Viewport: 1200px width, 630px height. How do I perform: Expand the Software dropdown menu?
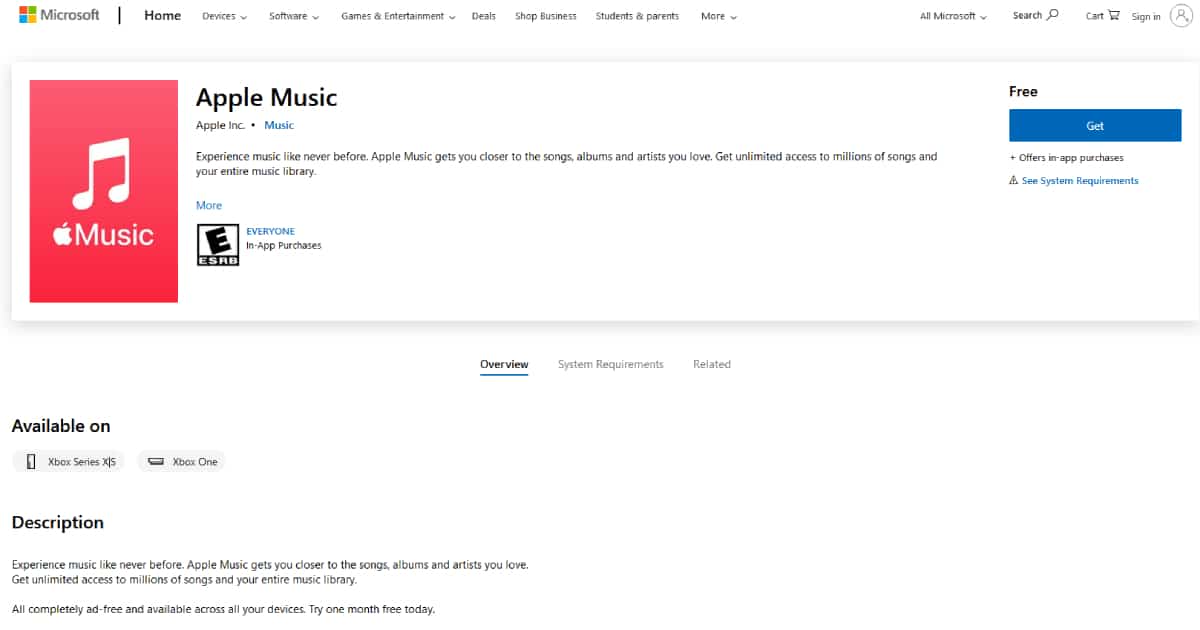(294, 16)
